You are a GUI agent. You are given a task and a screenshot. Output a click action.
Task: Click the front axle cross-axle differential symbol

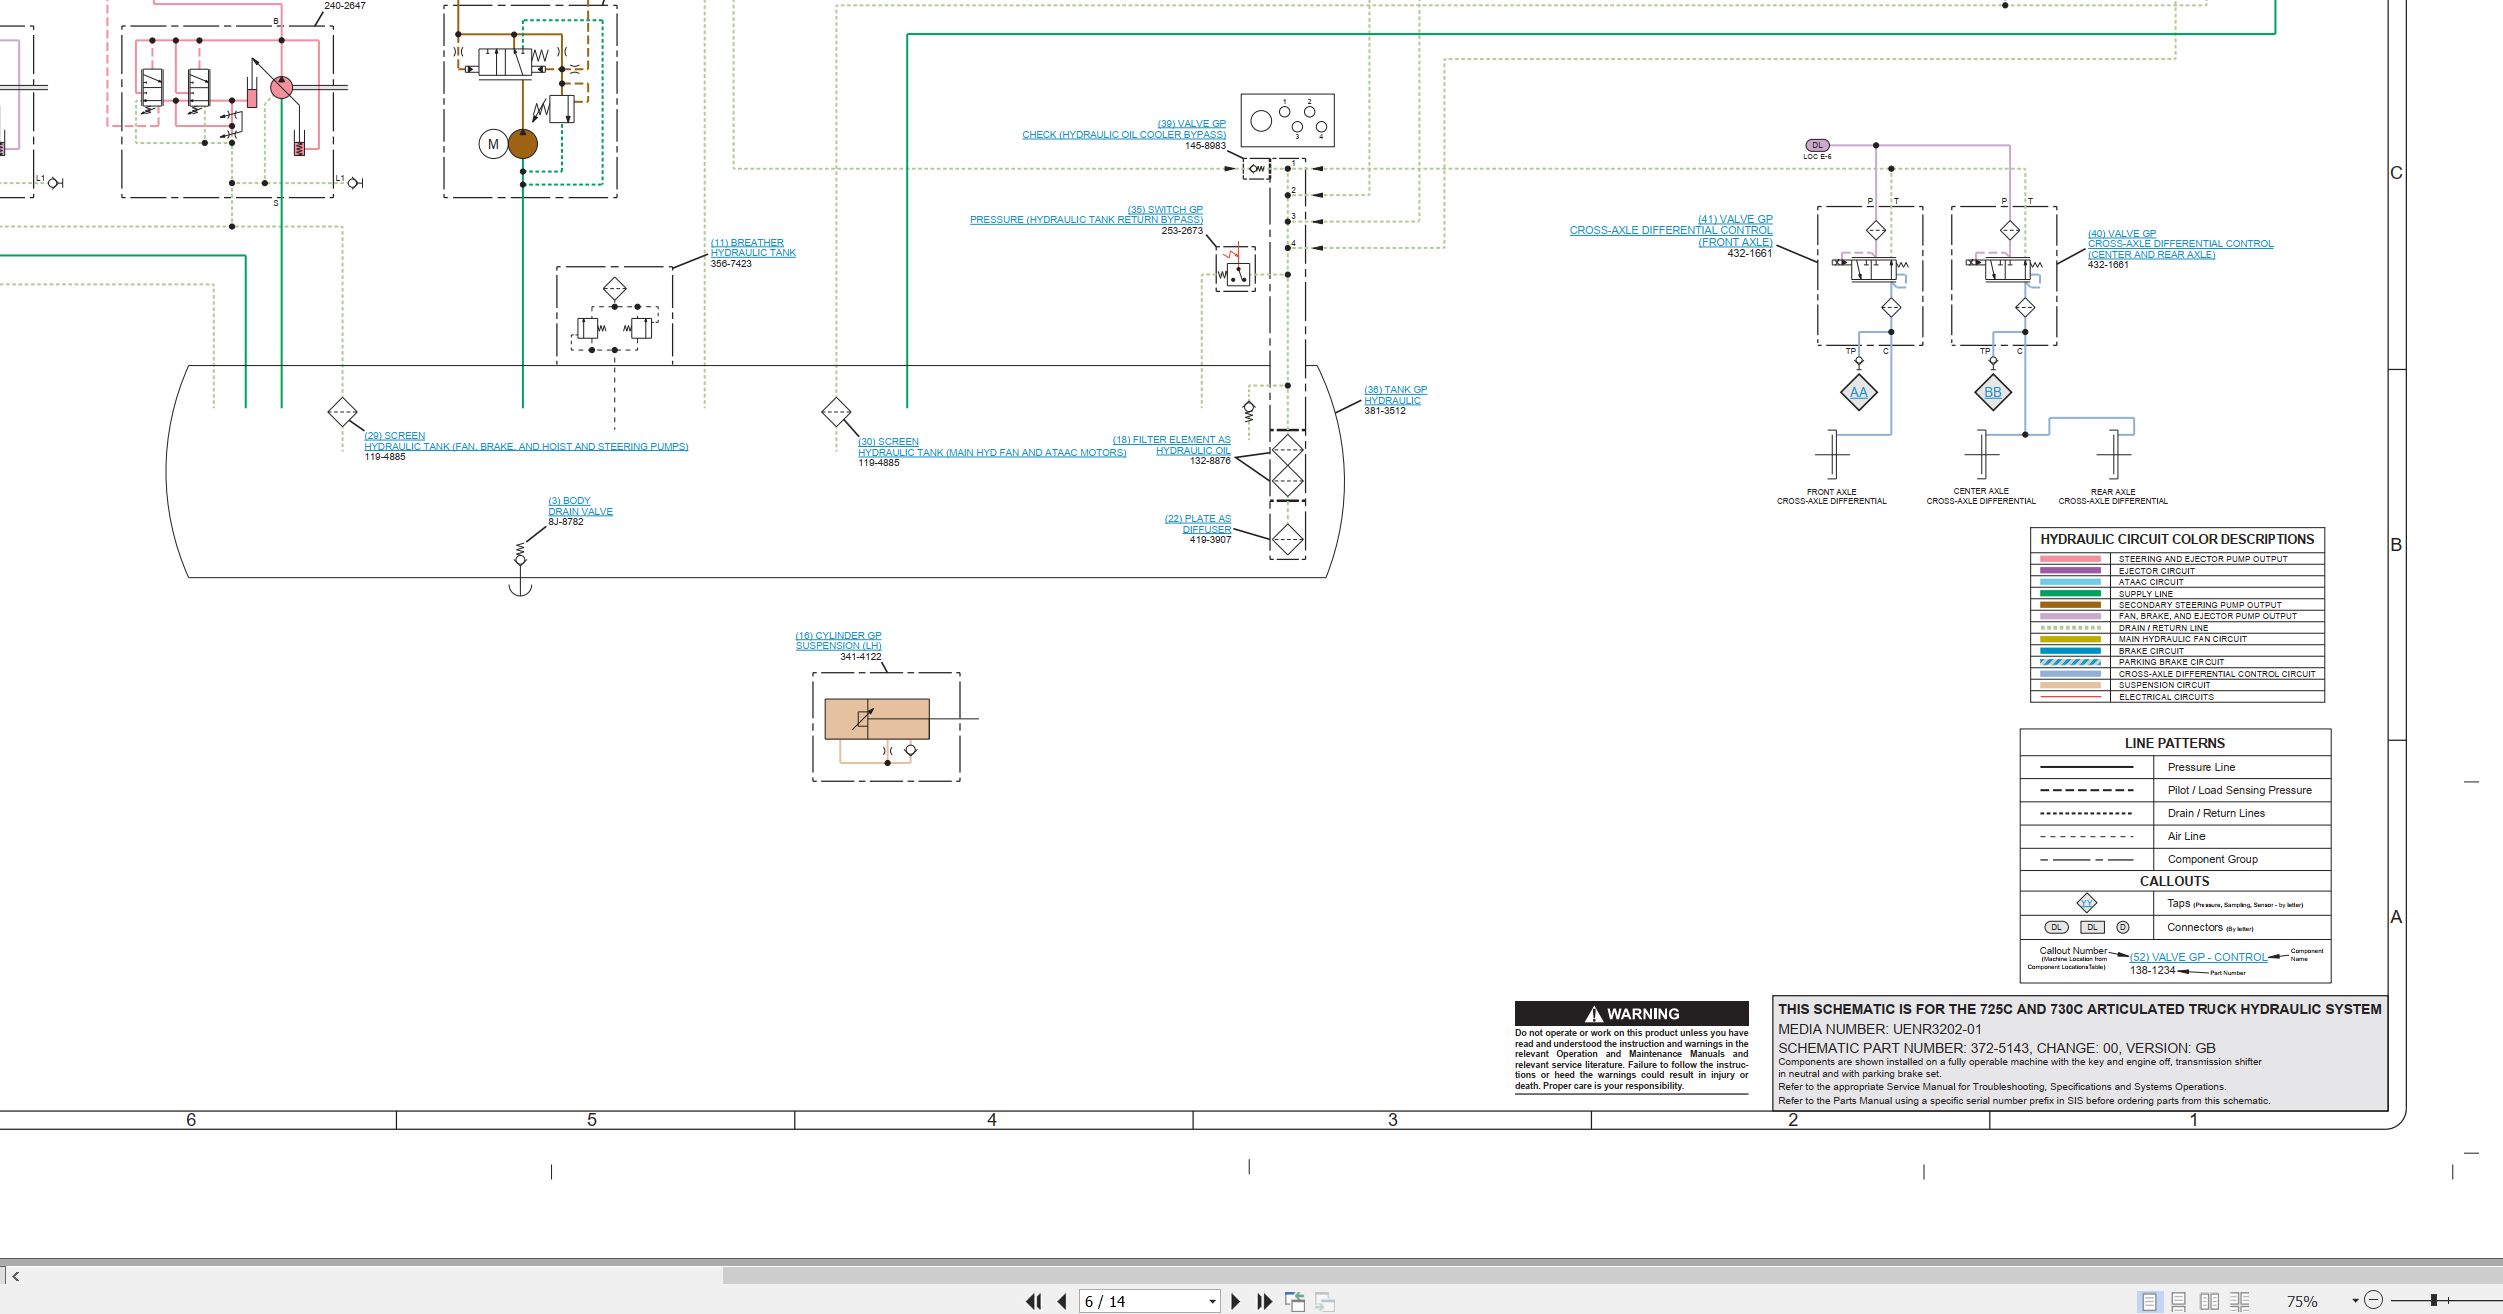[1832, 455]
